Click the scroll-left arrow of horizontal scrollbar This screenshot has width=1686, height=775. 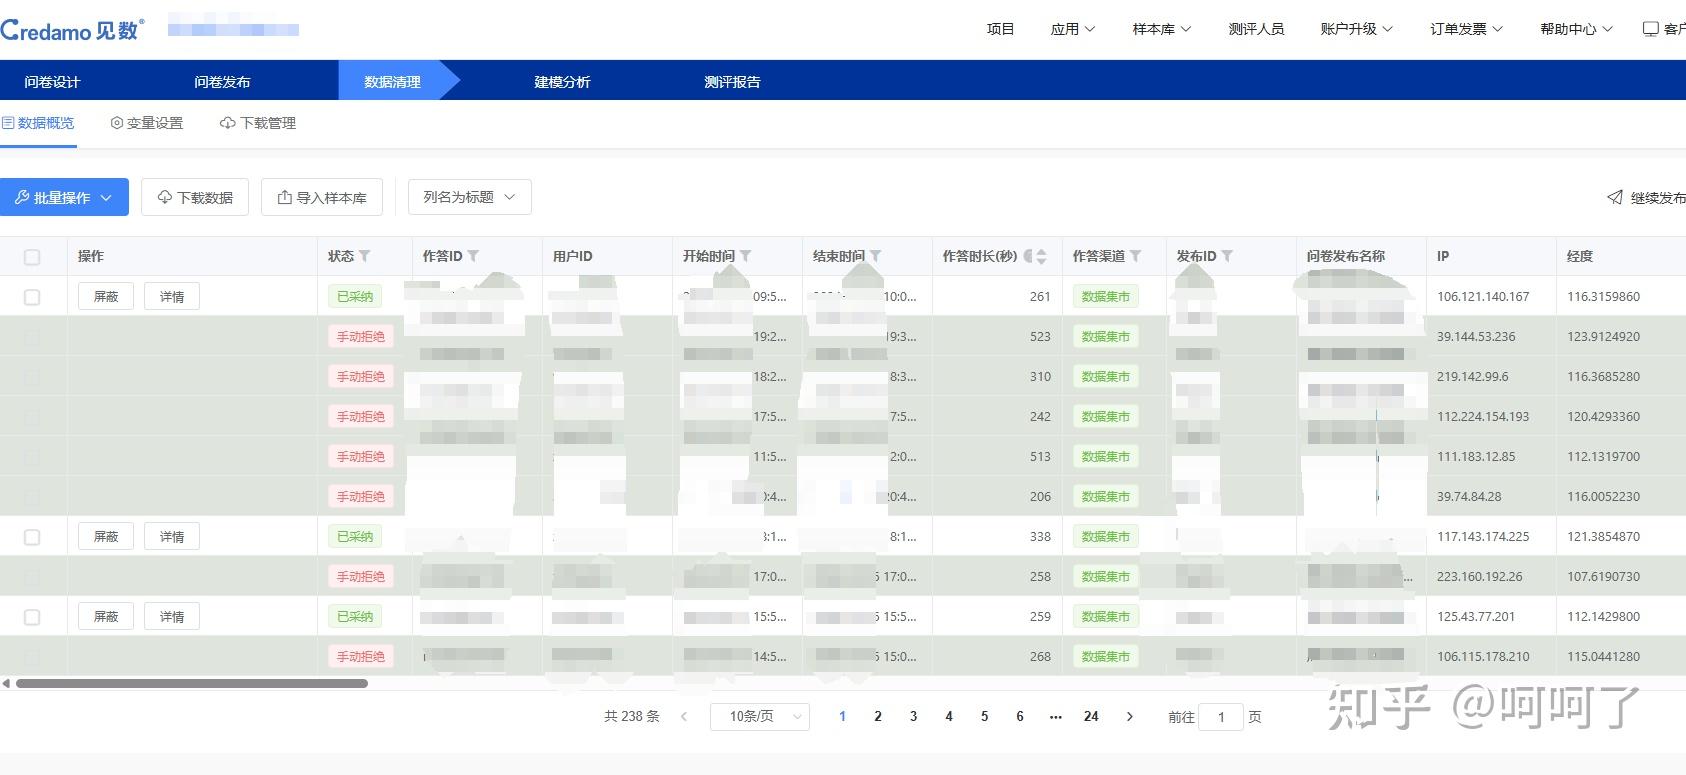pos(6,684)
